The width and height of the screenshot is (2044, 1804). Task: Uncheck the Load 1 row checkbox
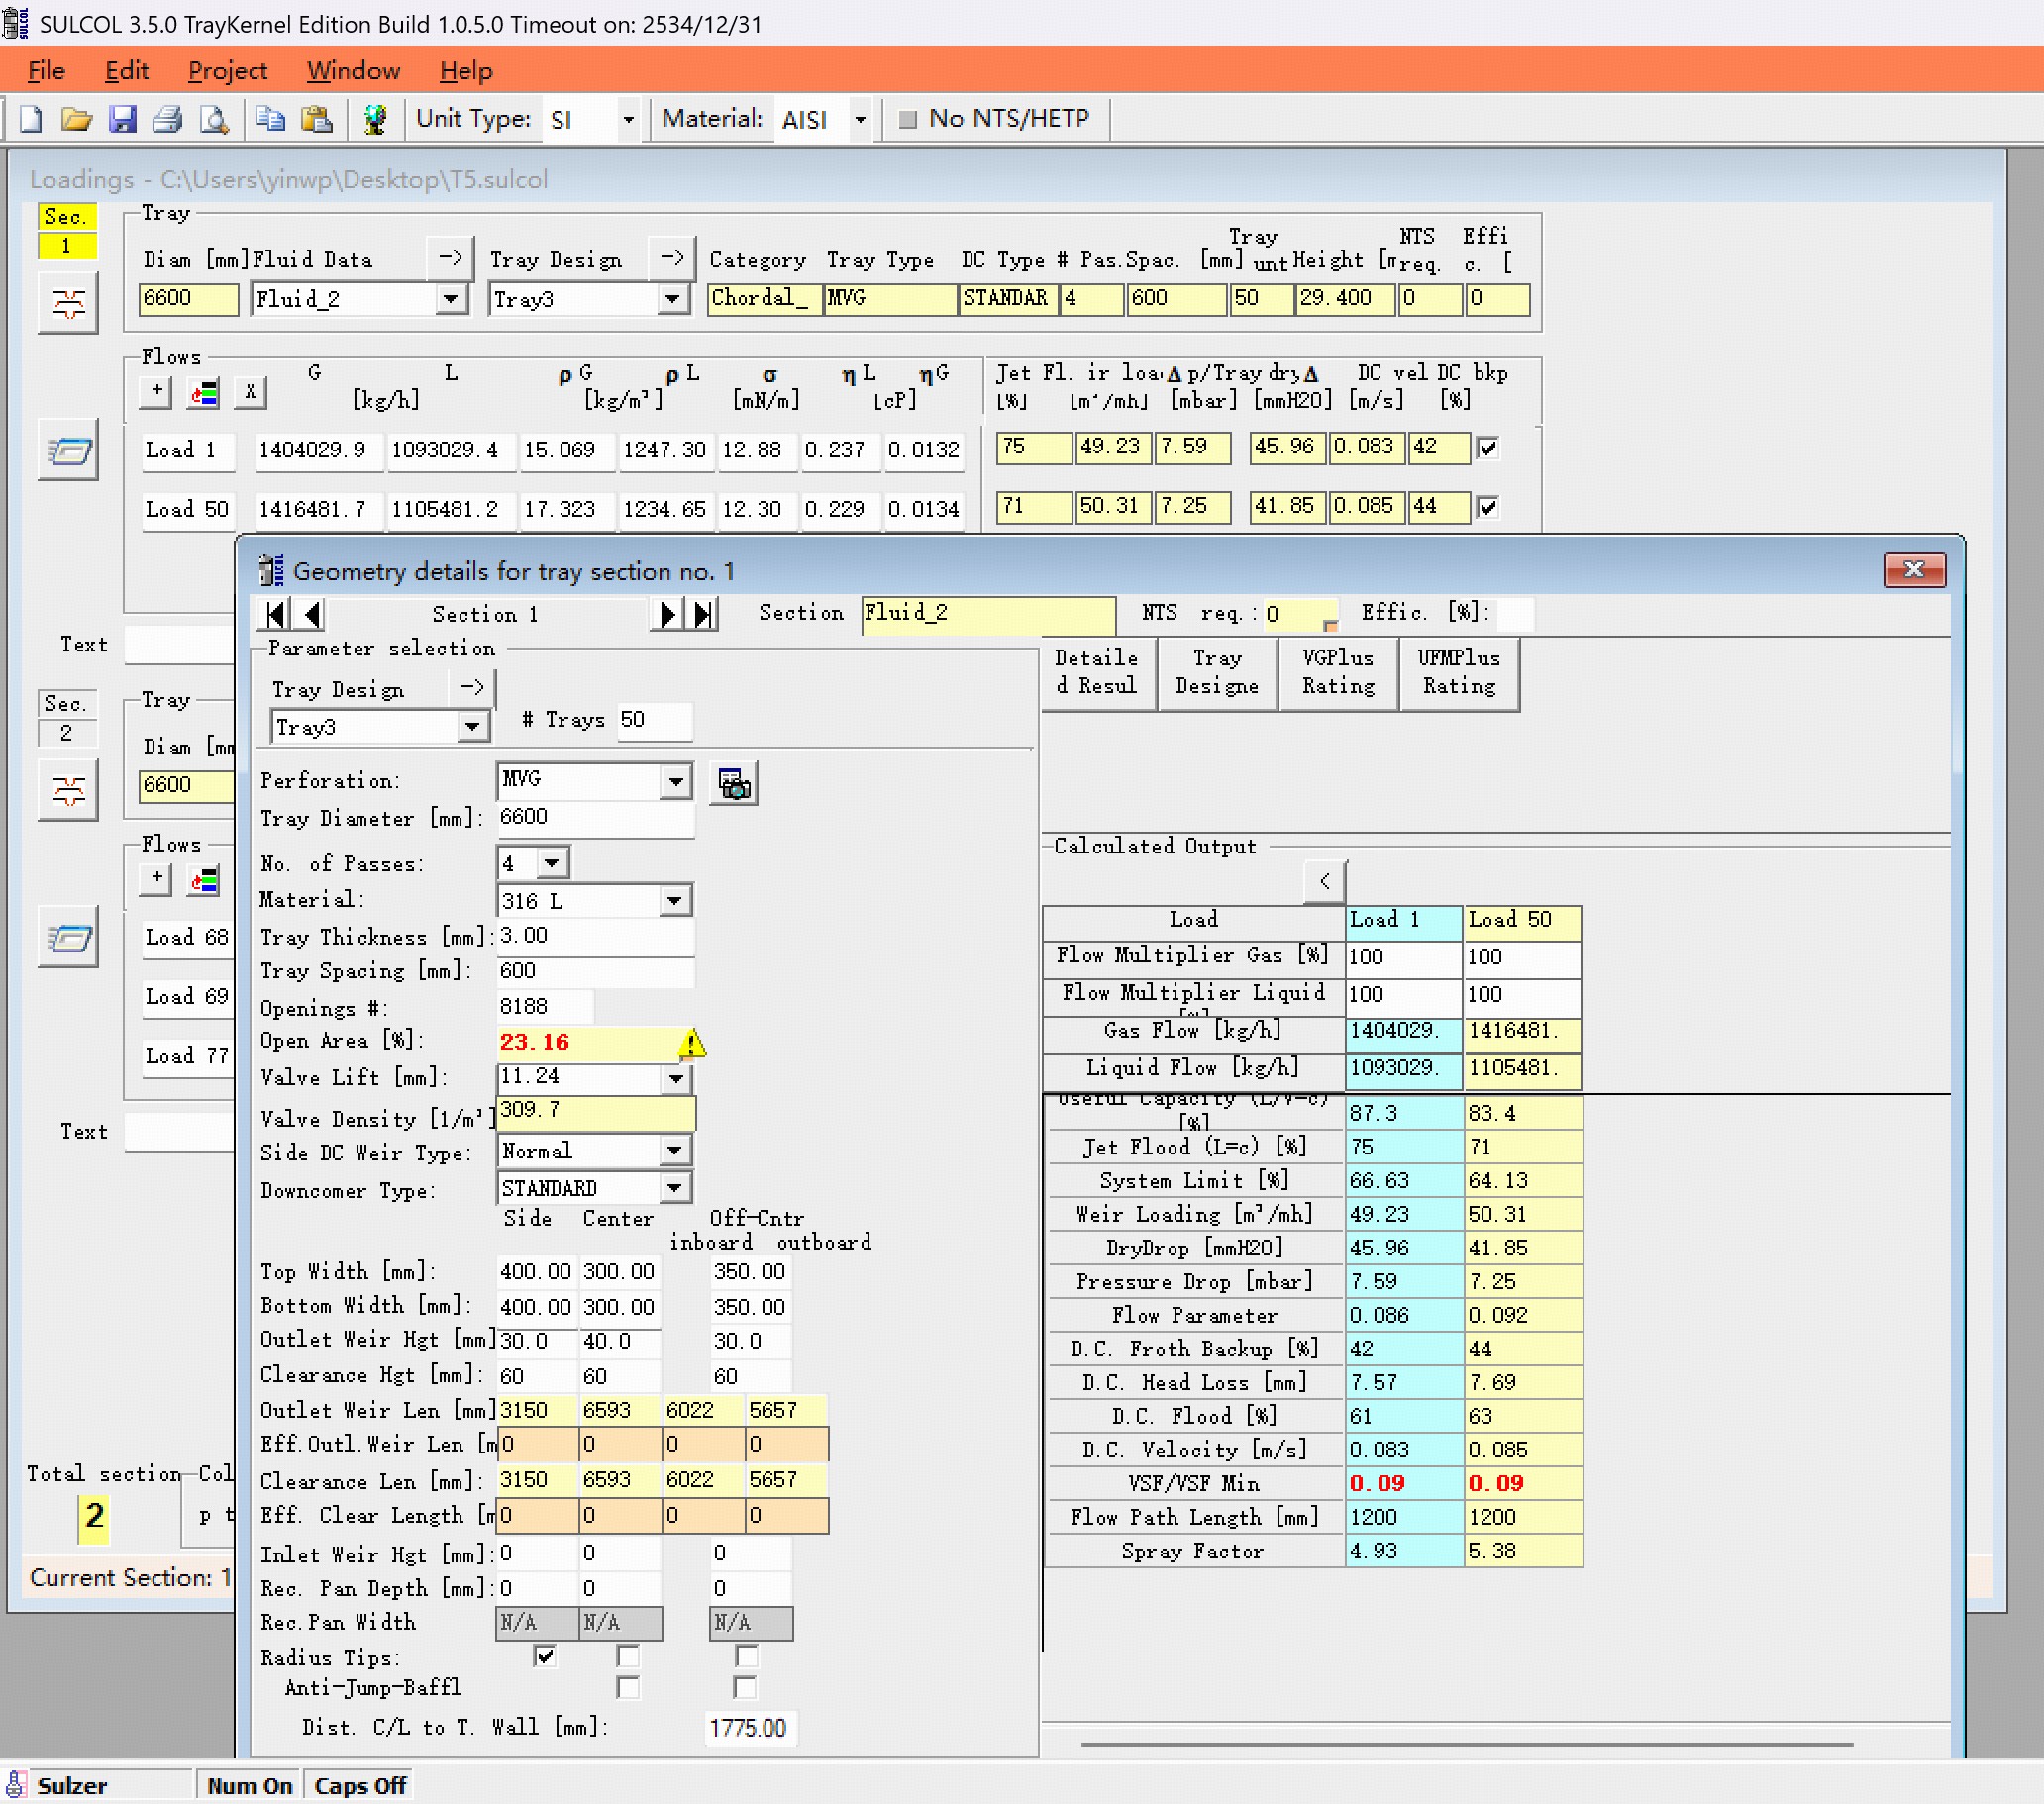coord(1488,448)
